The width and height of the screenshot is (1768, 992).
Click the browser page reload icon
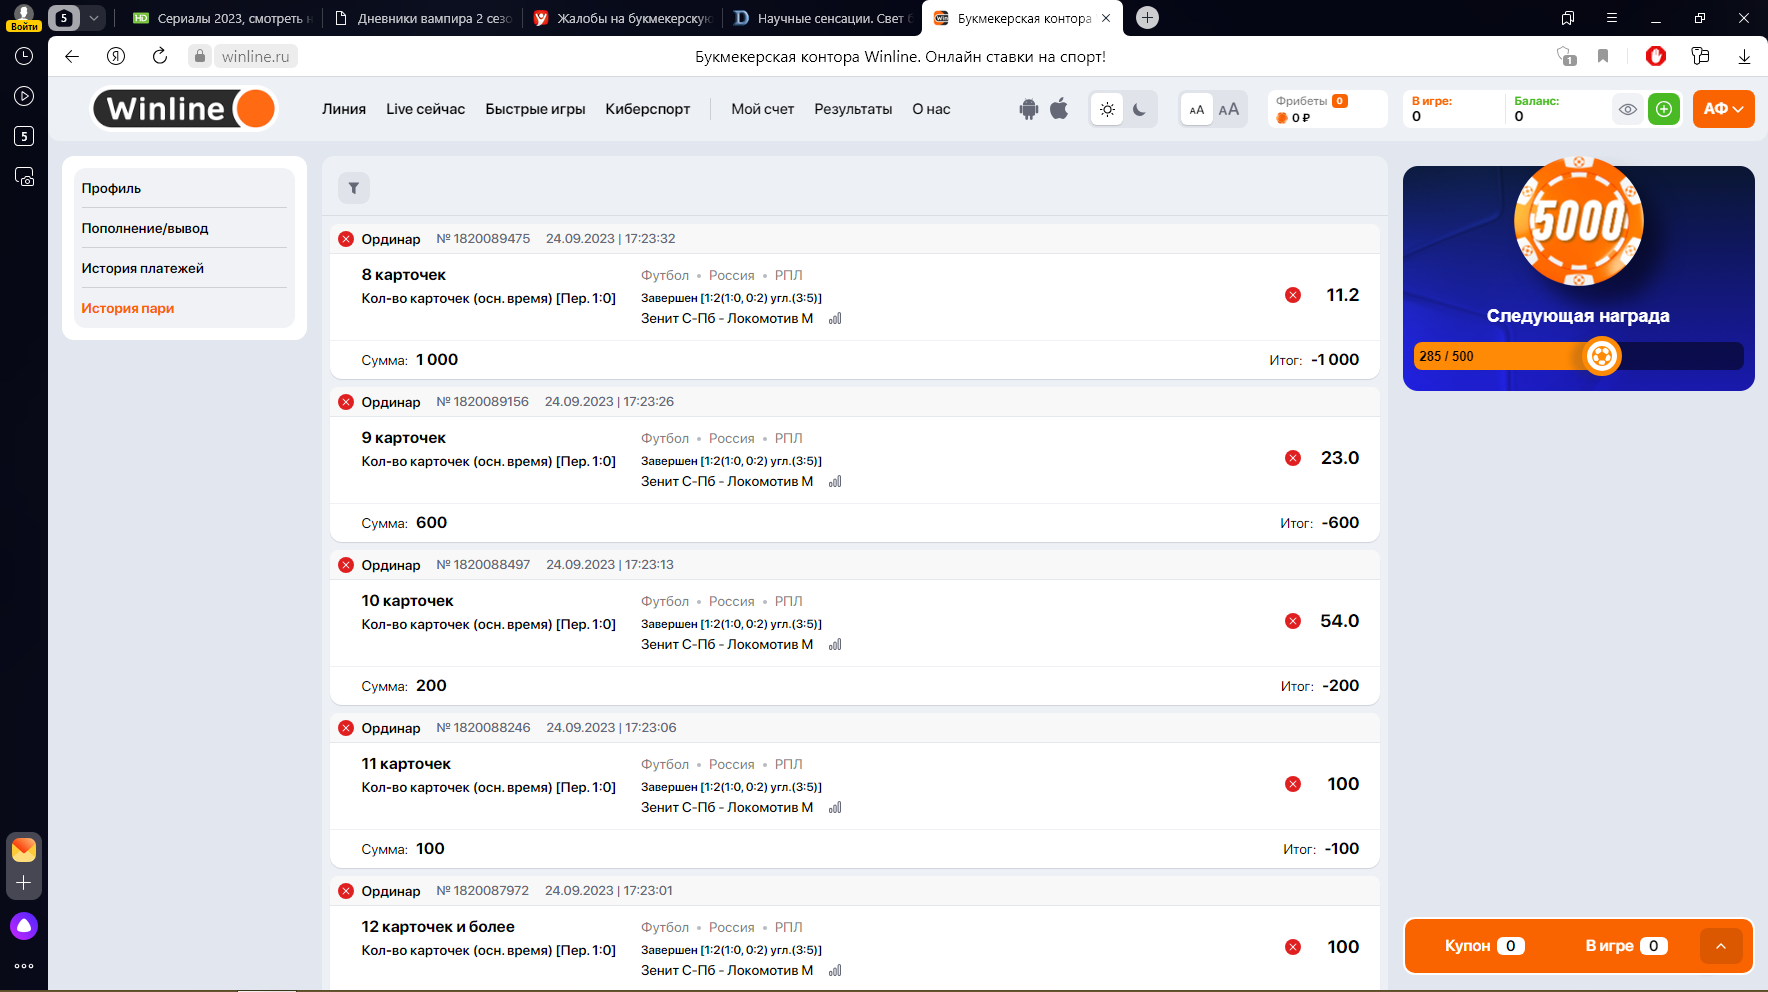160,56
